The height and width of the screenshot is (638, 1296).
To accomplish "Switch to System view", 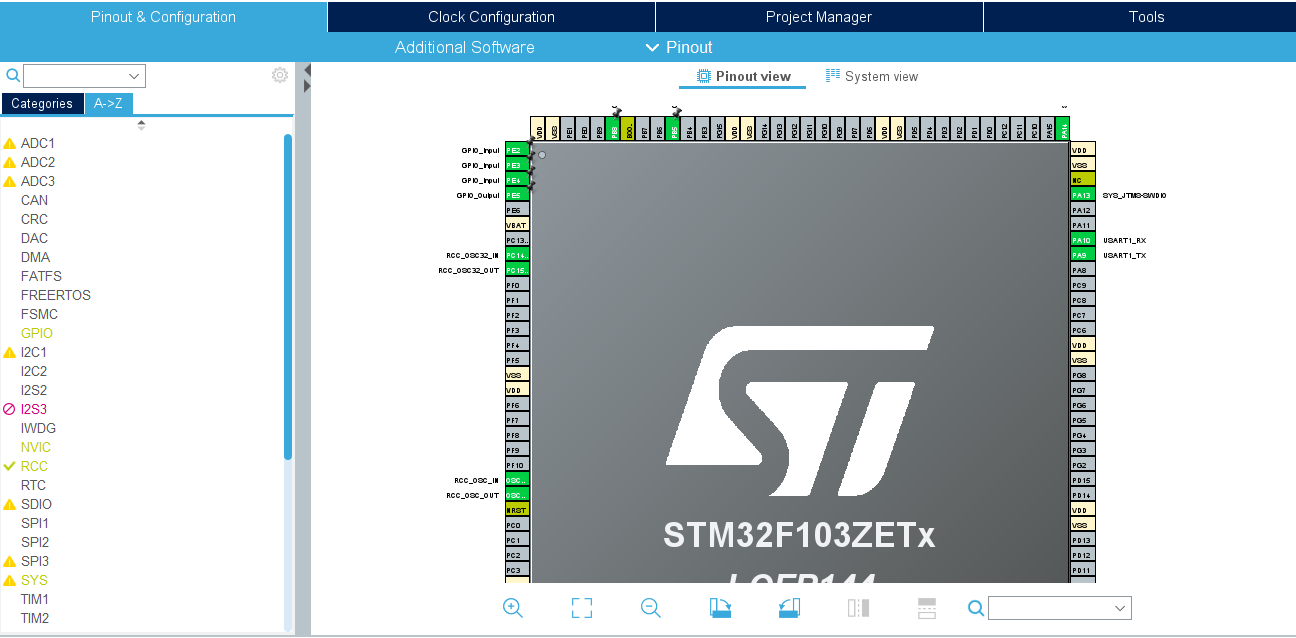I will pyautogui.click(x=870, y=76).
